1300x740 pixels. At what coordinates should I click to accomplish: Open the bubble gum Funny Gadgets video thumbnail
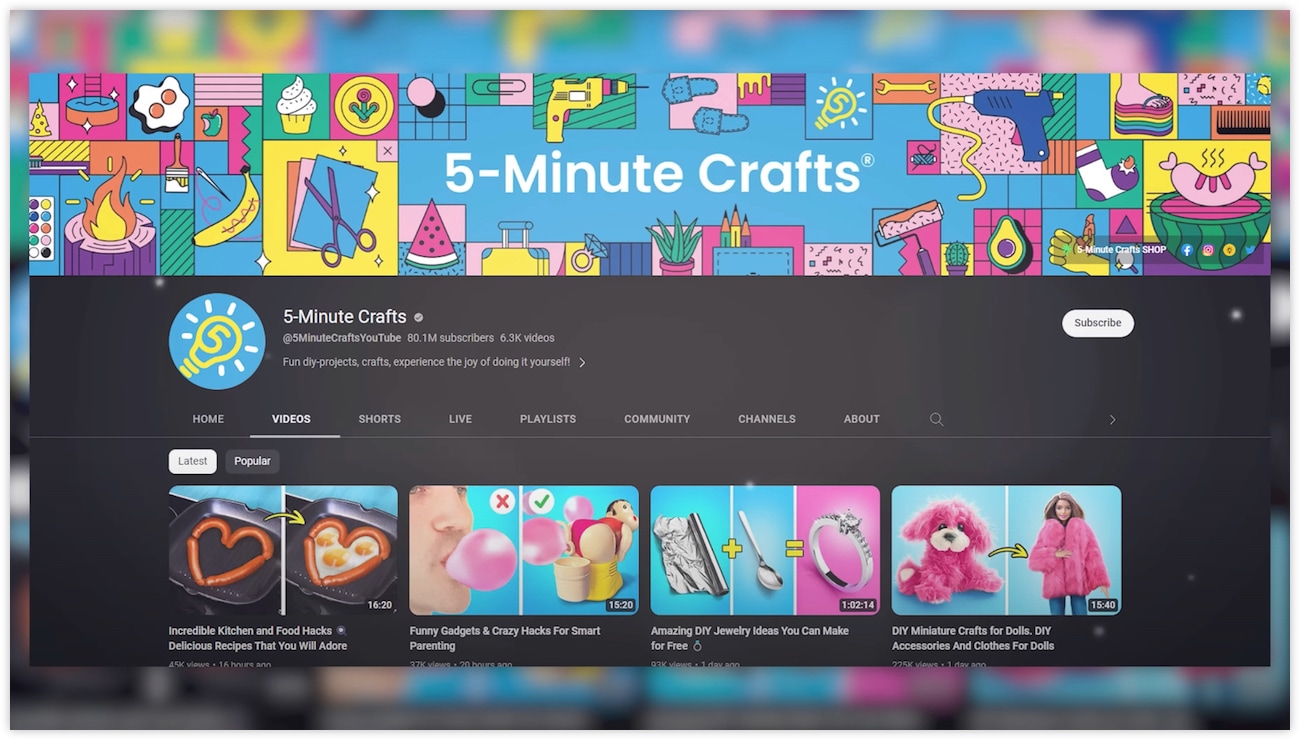[x=524, y=550]
